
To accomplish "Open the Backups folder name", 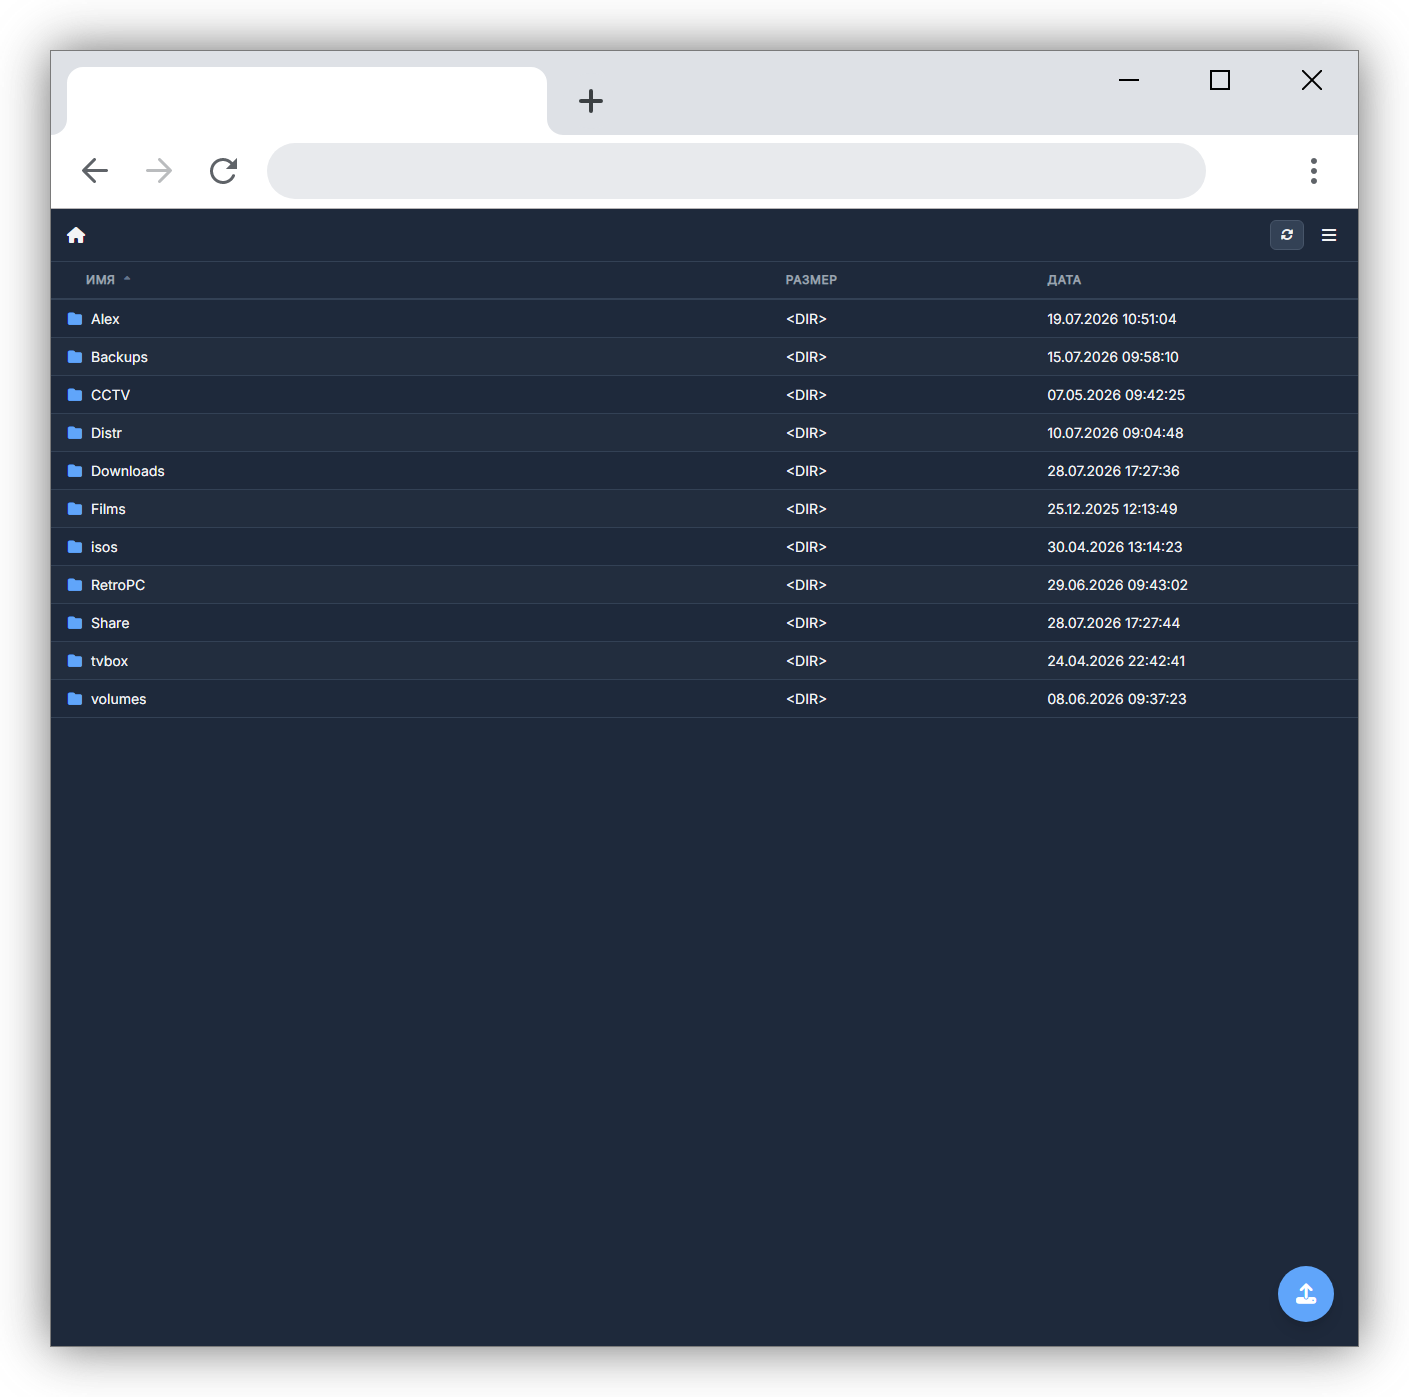I will [x=119, y=357].
